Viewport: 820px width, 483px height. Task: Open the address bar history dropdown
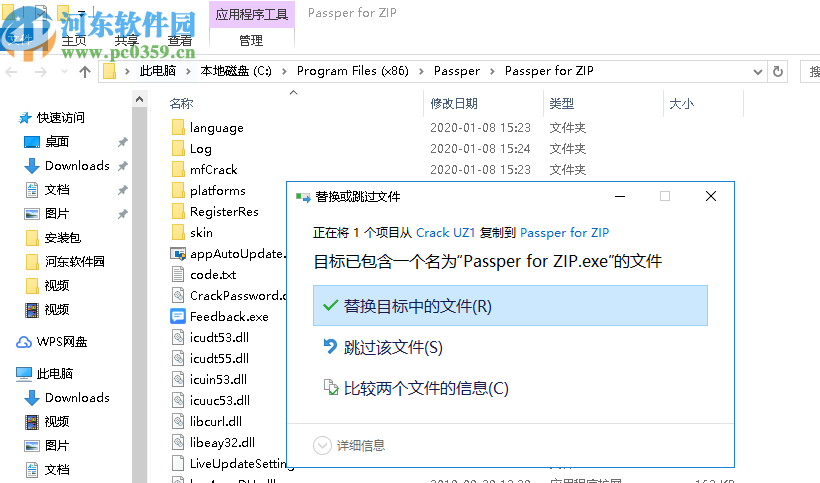pyautogui.click(x=757, y=72)
